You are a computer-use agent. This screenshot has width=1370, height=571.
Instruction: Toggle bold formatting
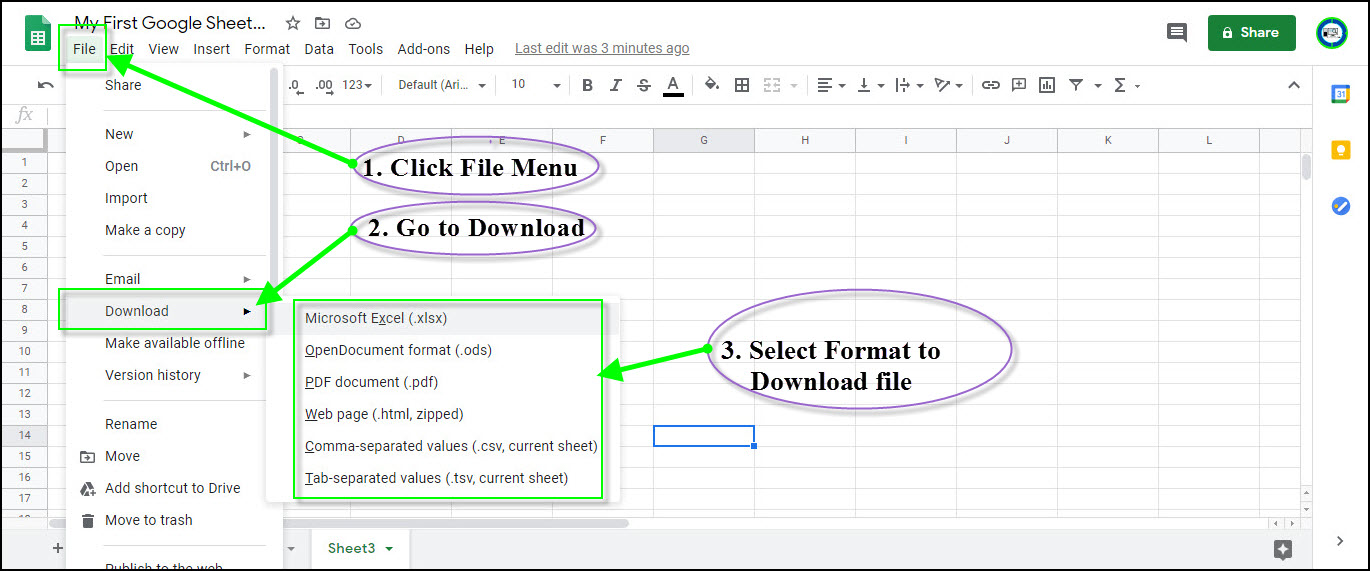click(x=588, y=85)
